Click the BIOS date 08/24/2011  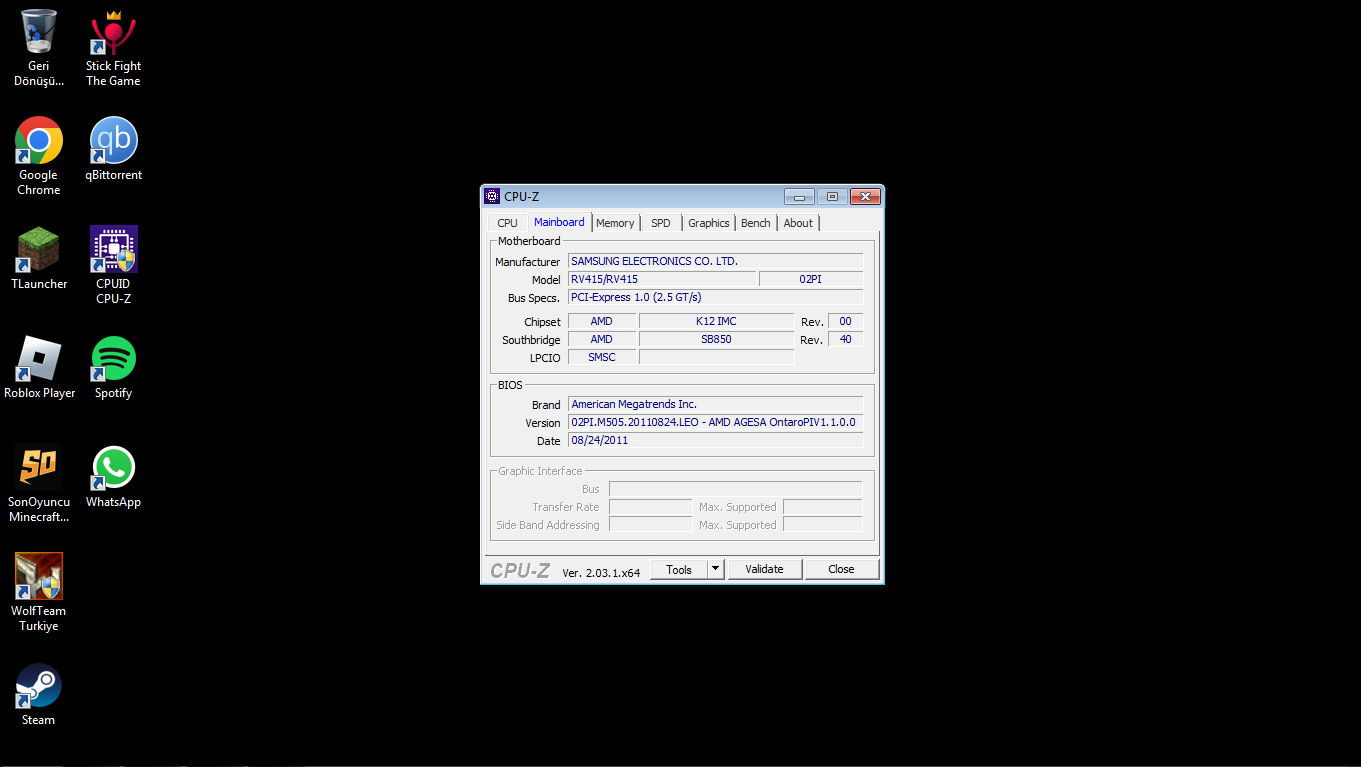pyautogui.click(x=715, y=440)
